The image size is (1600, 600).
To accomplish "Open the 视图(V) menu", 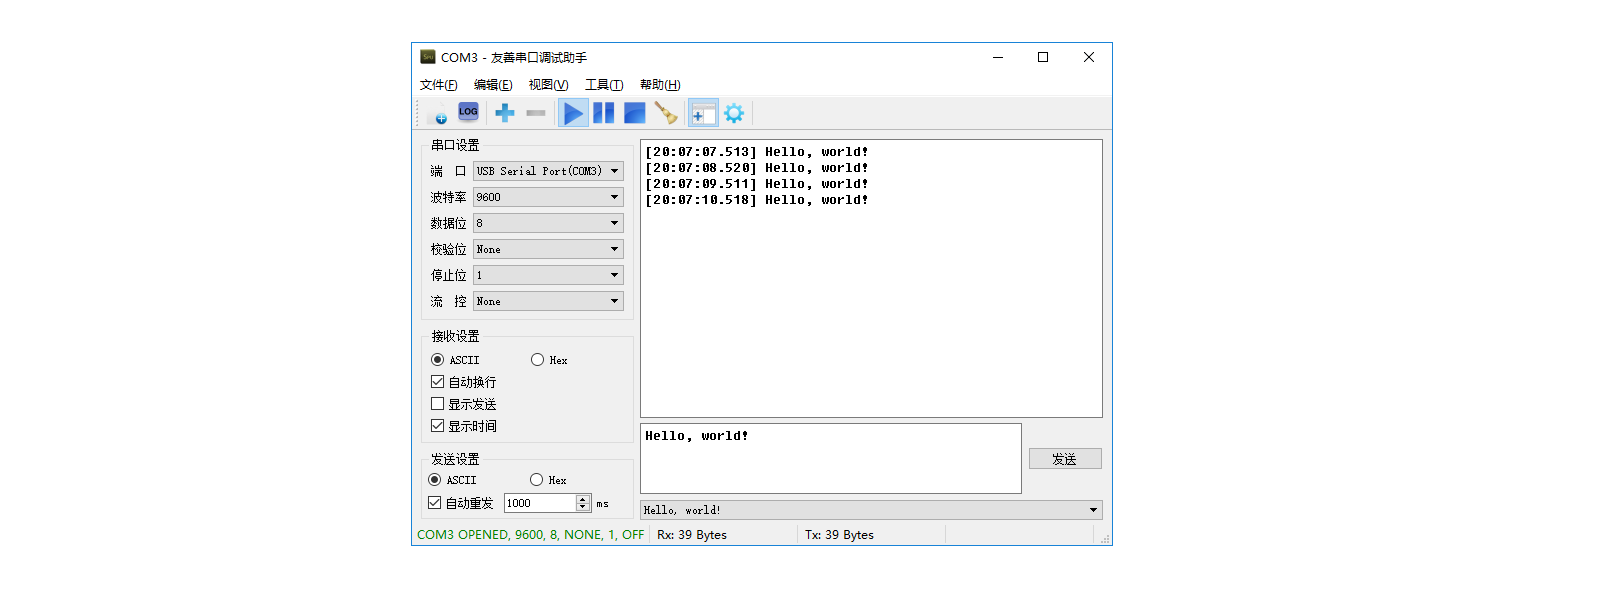I will click(548, 85).
